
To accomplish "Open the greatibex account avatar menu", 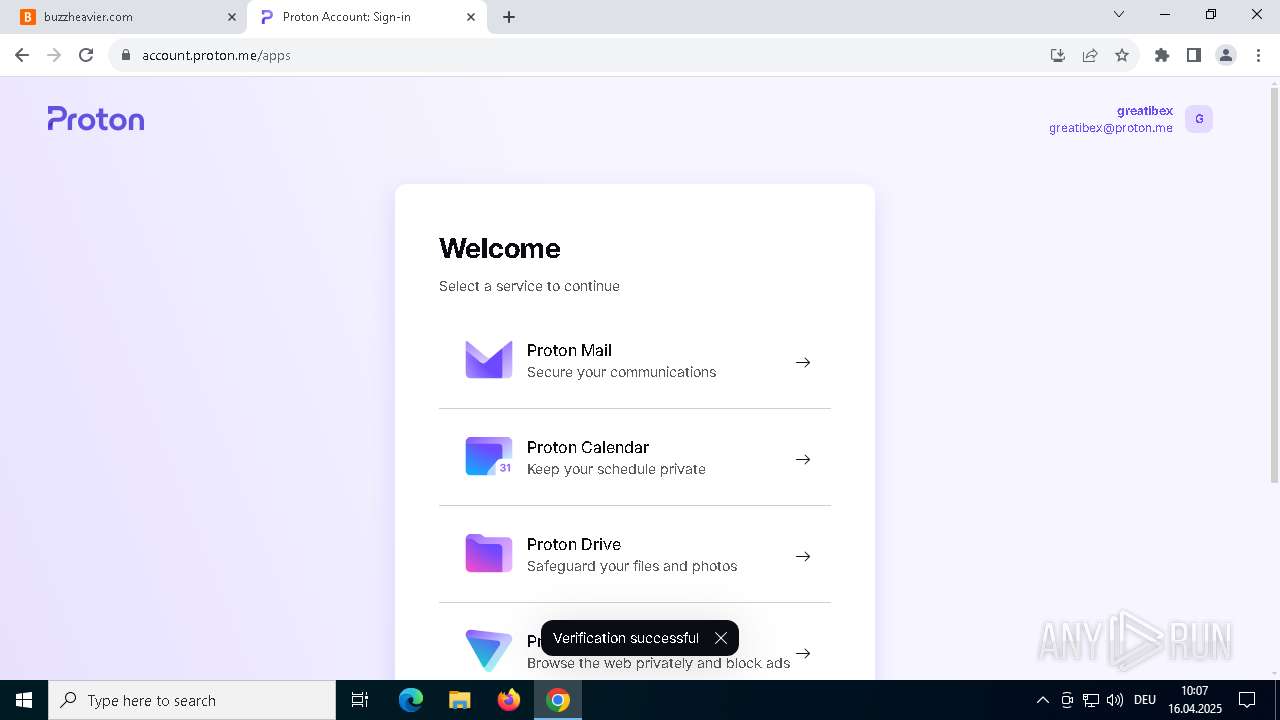I will (x=1199, y=119).
